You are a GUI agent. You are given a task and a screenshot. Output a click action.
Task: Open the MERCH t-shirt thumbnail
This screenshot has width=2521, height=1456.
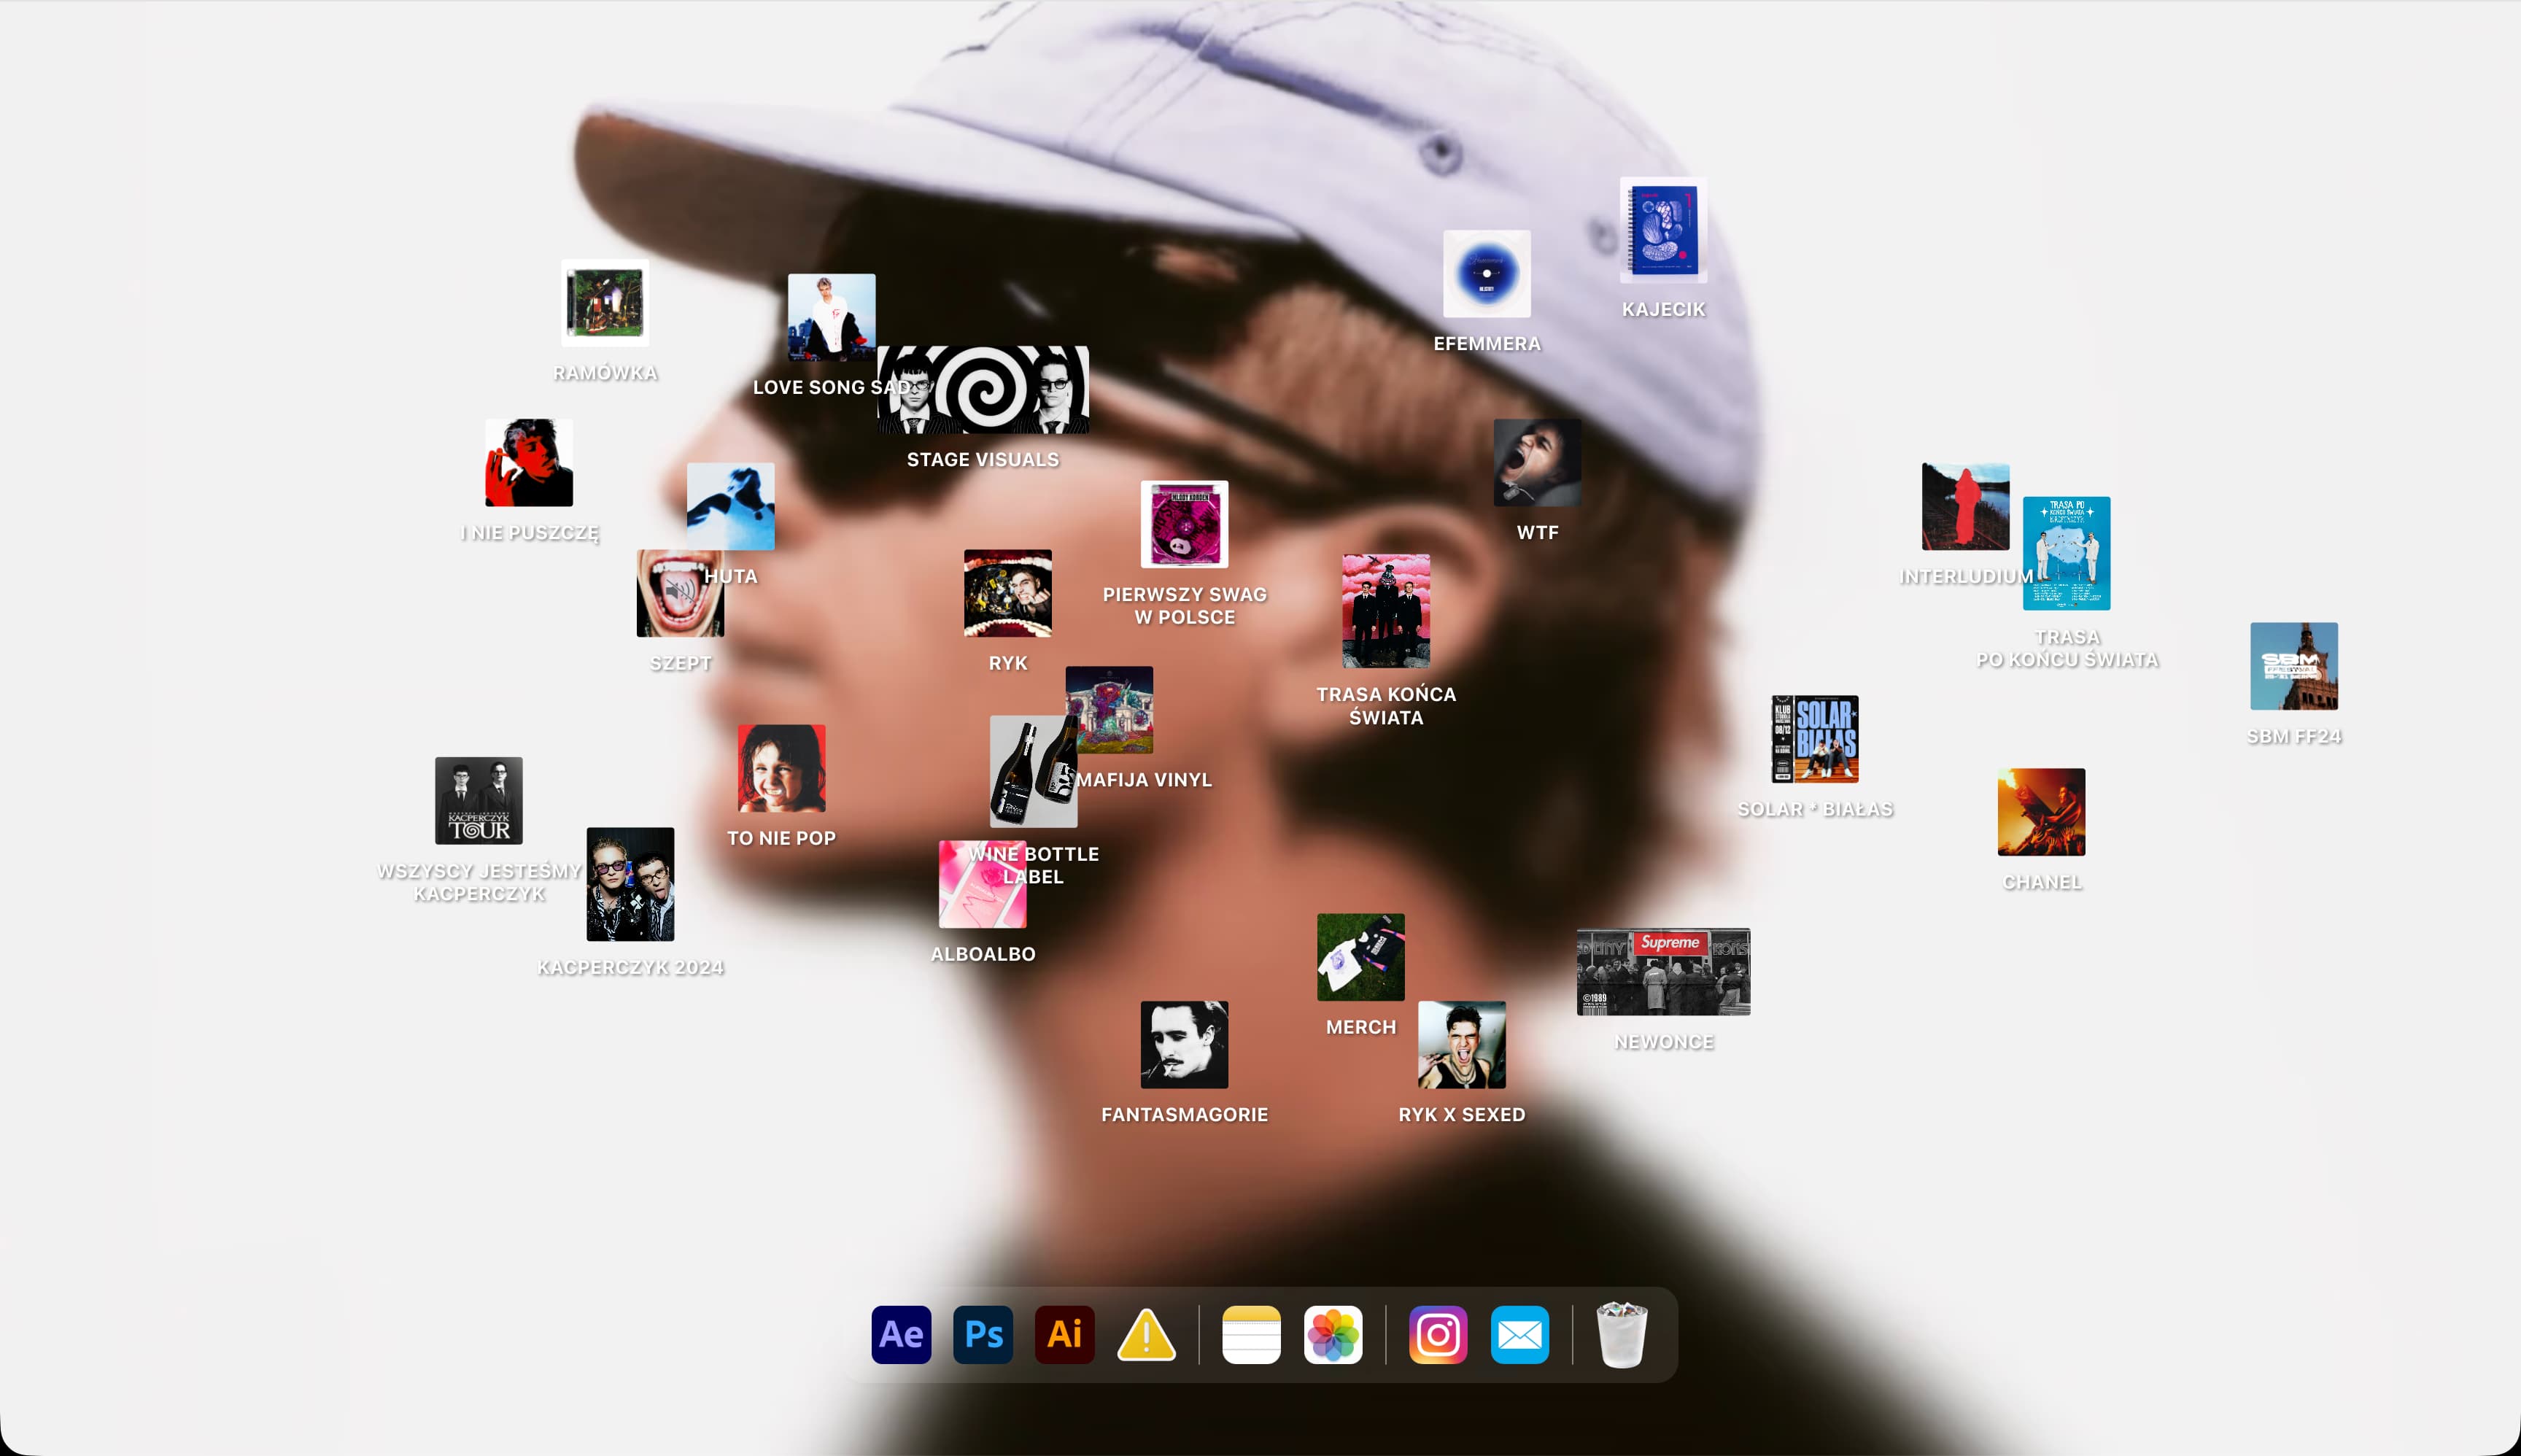point(1360,957)
